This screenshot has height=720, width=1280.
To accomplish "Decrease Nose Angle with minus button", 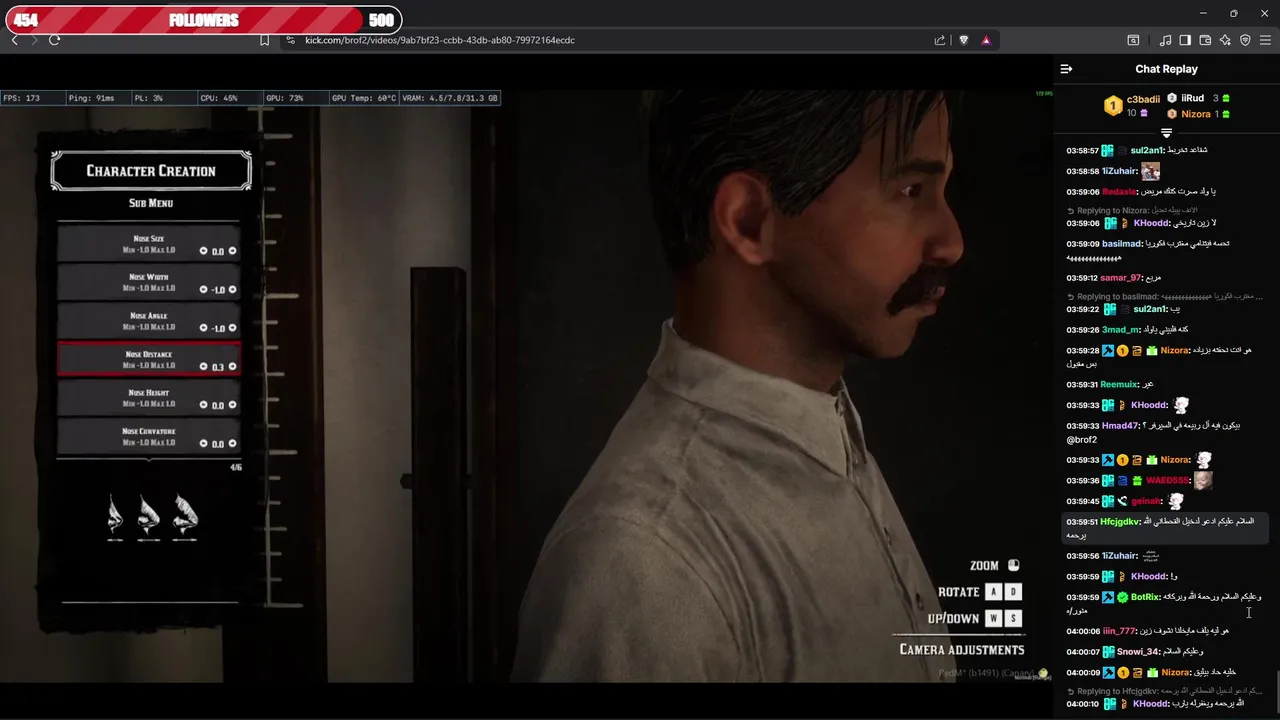I will pyautogui.click(x=204, y=328).
